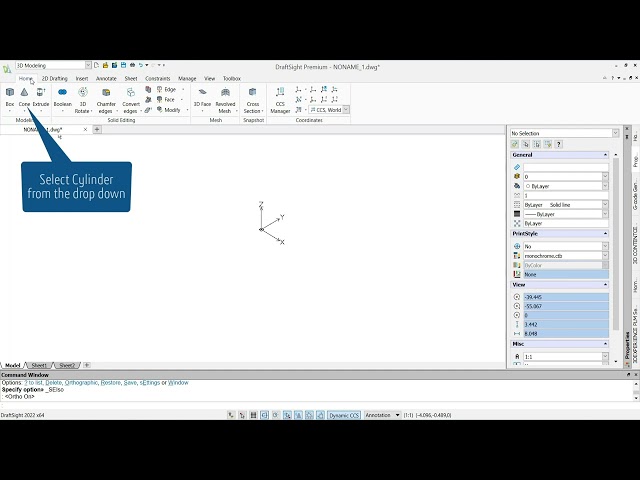The height and width of the screenshot is (480, 640).
Task: Open the Annotate ribbon tab
Action: (x=106, y=78)
